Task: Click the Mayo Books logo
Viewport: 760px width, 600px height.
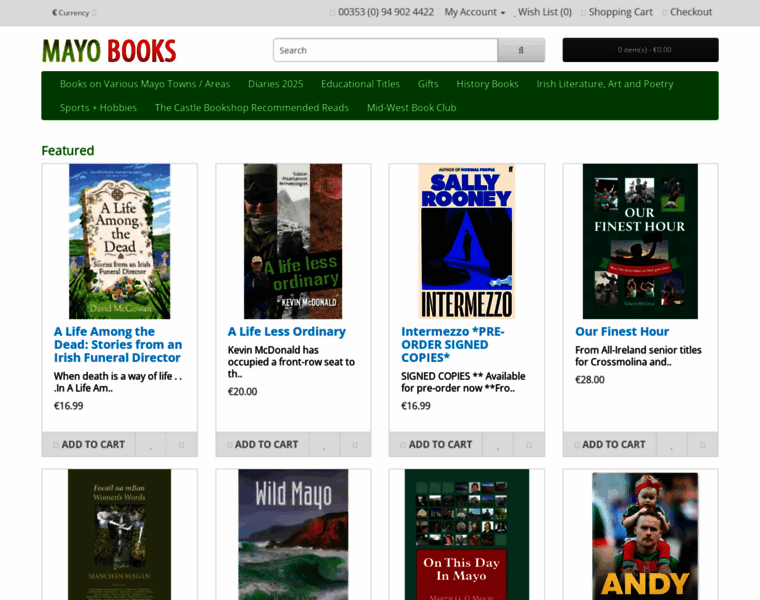Action: pos(109,50)
